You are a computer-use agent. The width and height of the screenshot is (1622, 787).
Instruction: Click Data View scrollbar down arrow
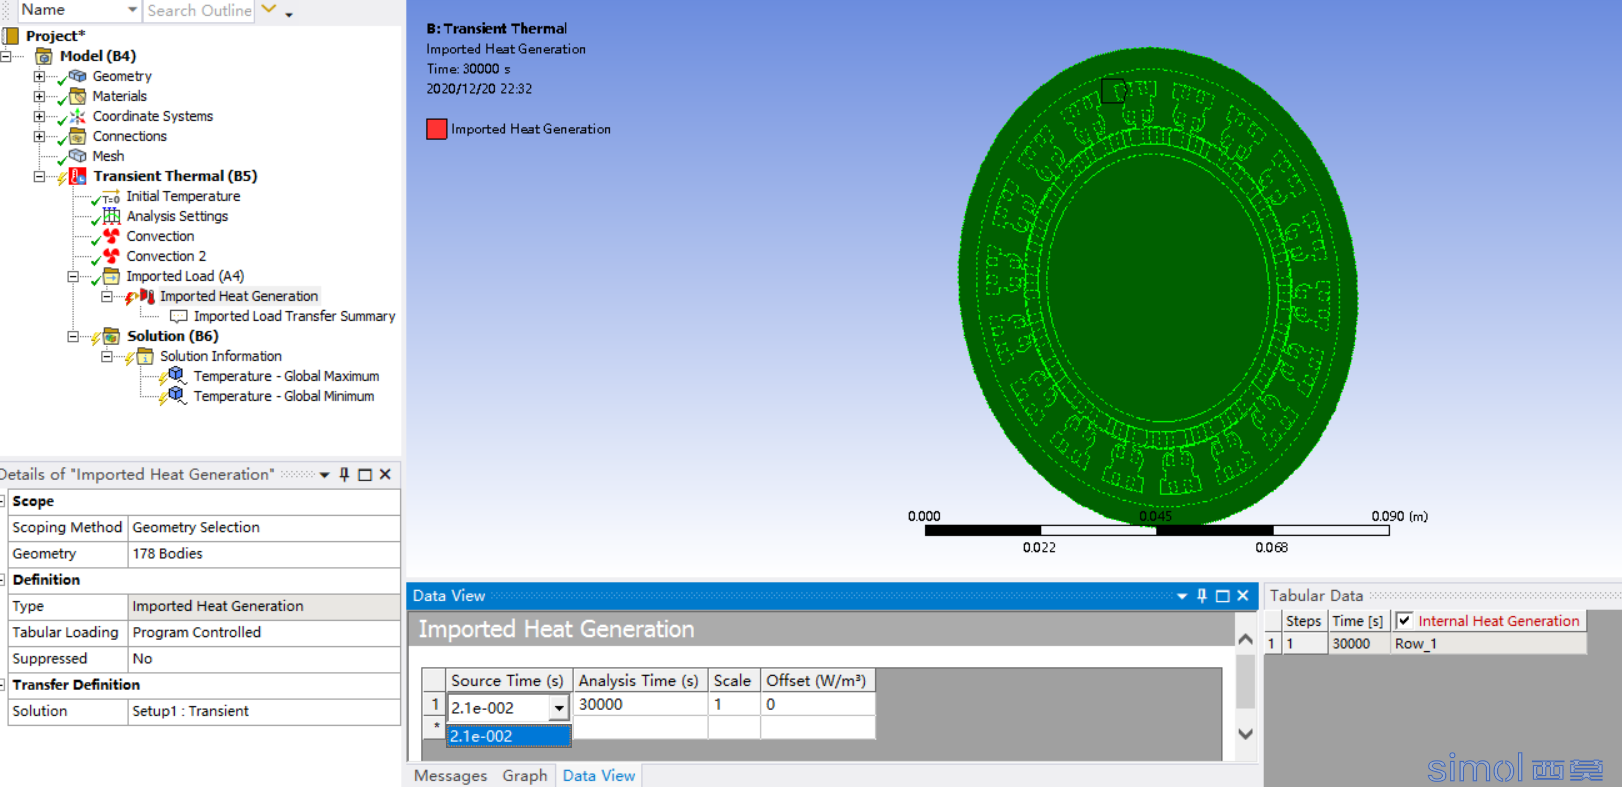click(1245, 734)
